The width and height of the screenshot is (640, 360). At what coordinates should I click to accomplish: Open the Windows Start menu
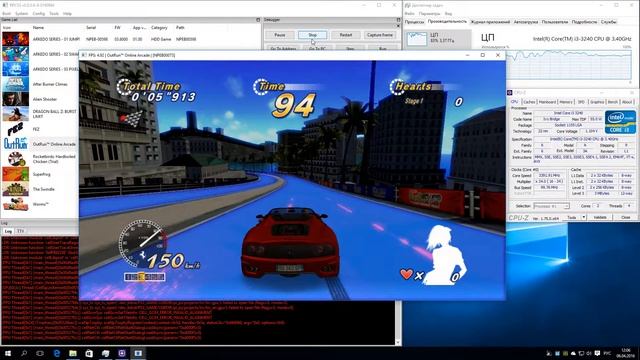pos(7,353)
